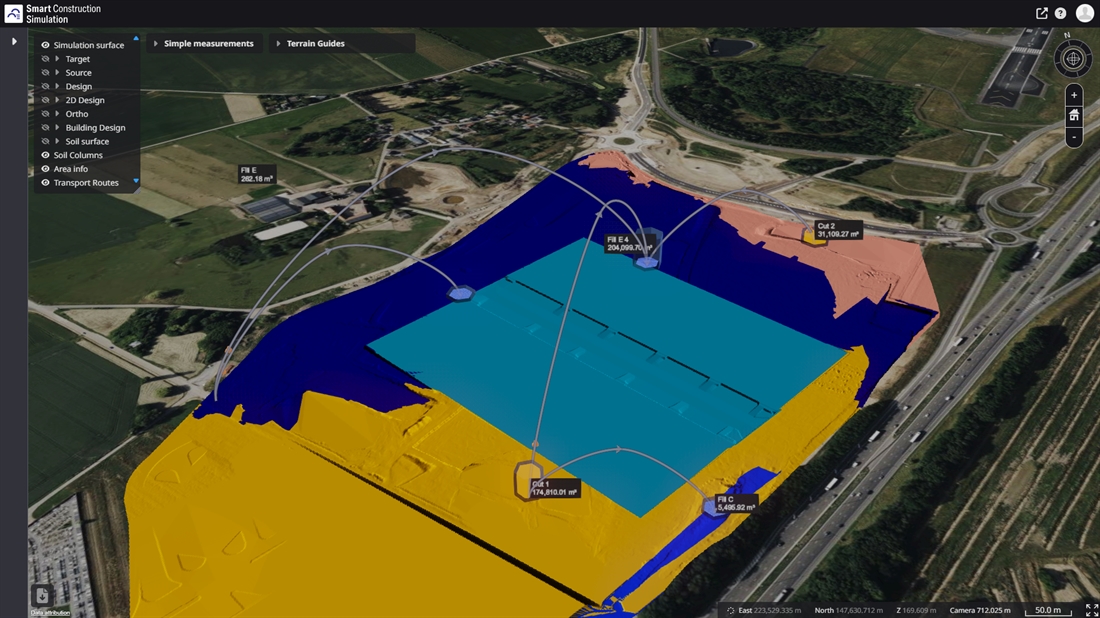Click the Smart Construction logo icon
Screen dimensions: 1100x618
pos(13,14)
